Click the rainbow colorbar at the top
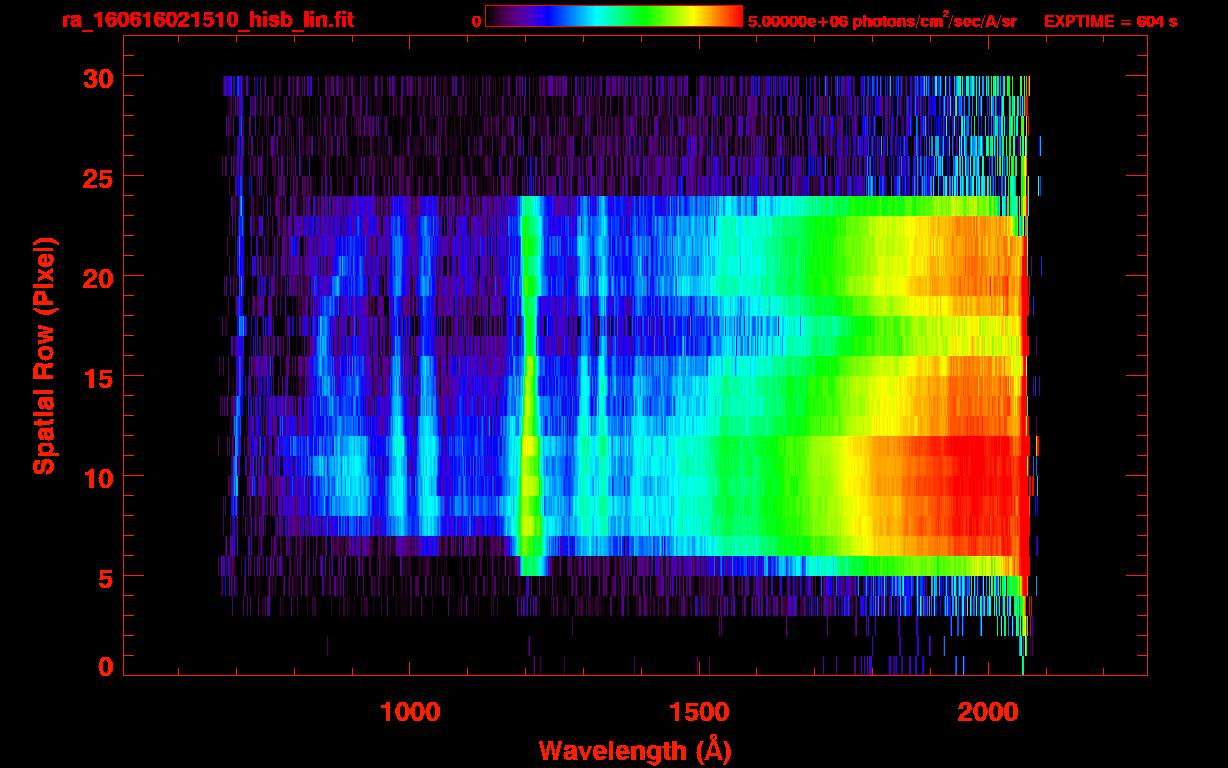The width and height of the screenshot is (1228, 768). click(613, 17)
